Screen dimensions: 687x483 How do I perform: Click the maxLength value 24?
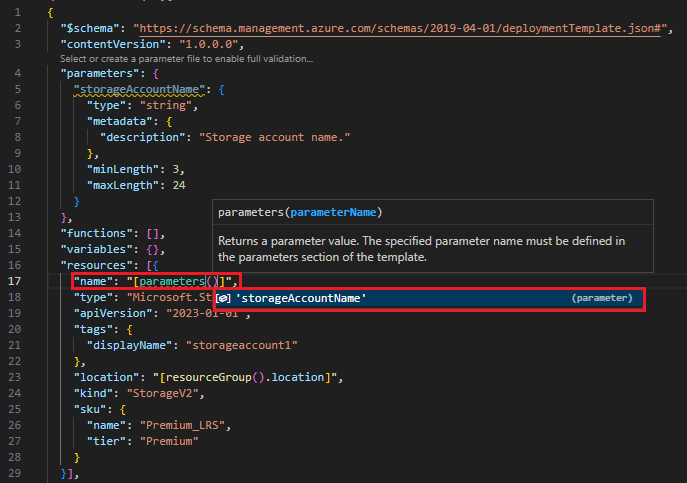coord(179,185)
